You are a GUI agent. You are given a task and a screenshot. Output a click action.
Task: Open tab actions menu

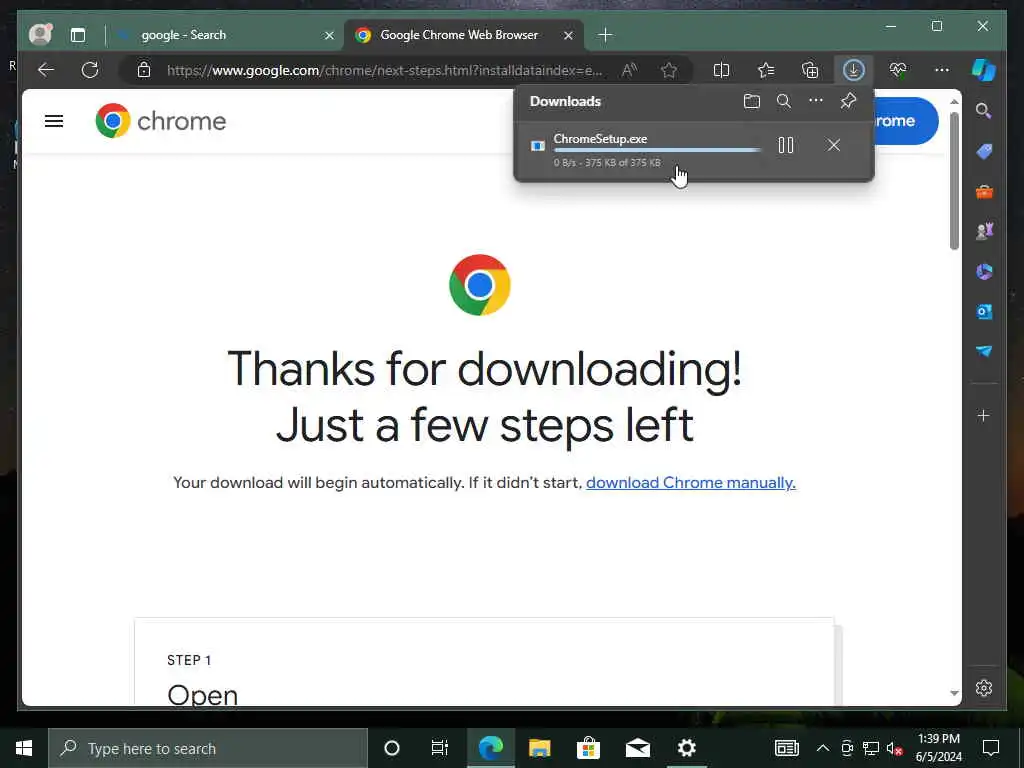pyautogui.click(x=78, y=35)
